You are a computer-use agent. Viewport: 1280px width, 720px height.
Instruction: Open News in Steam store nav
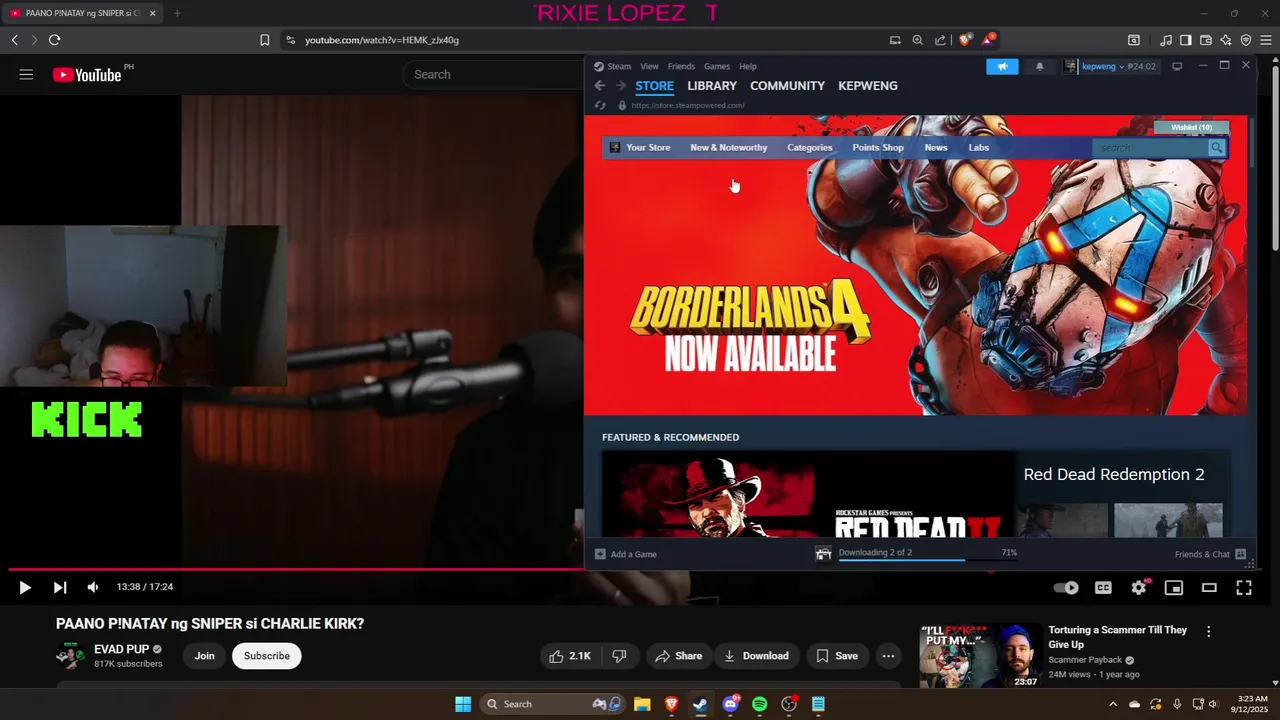click(x=936, y=147)
